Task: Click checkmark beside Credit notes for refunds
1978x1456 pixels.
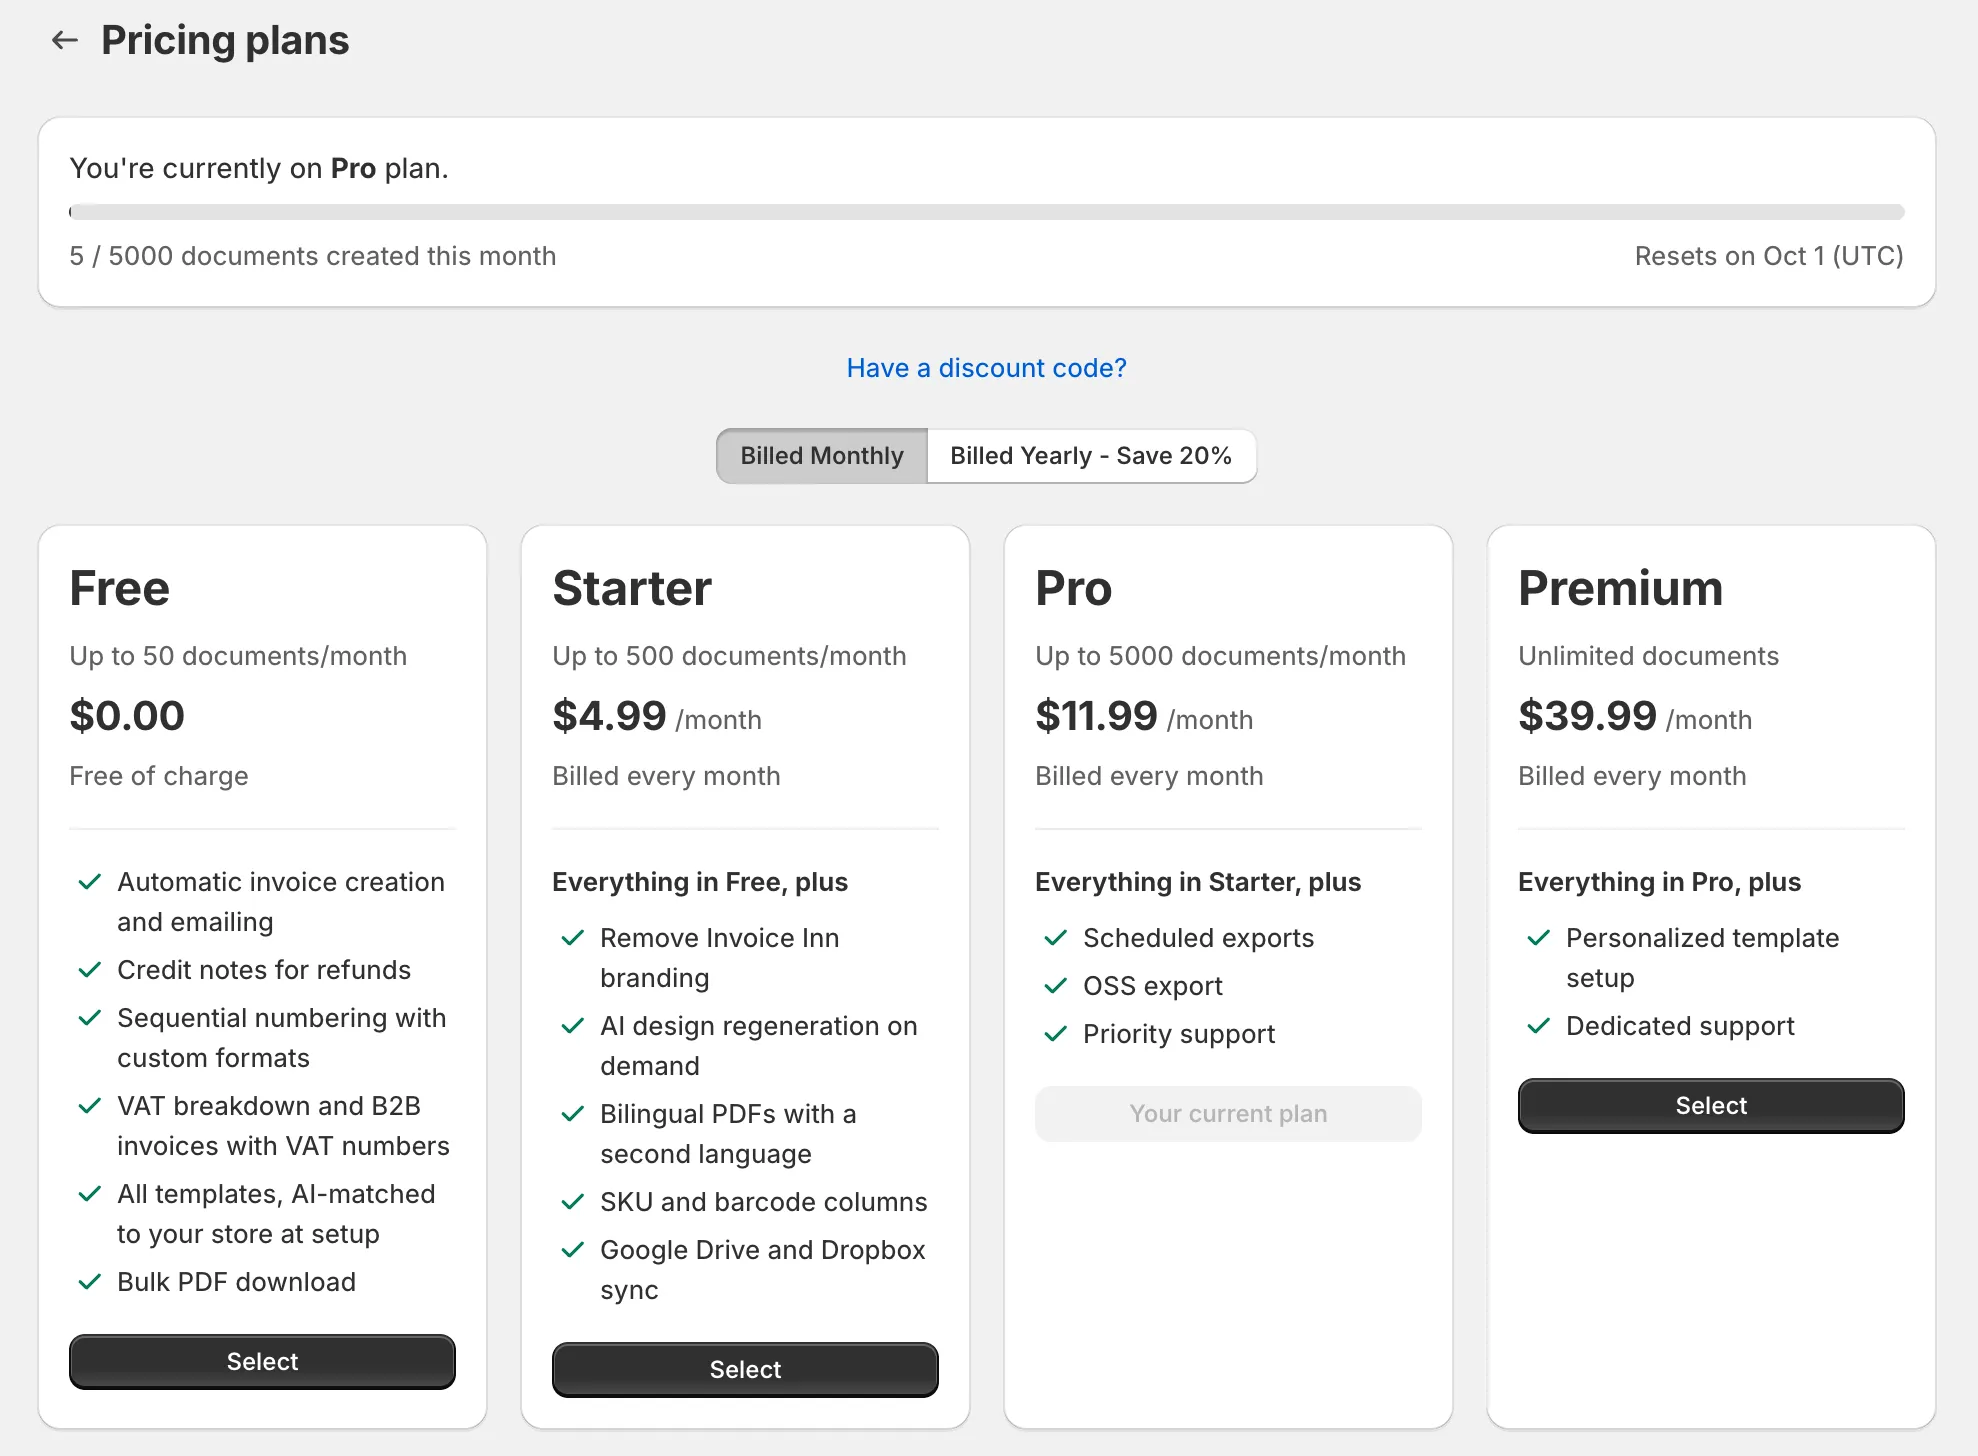Action: 90,970
